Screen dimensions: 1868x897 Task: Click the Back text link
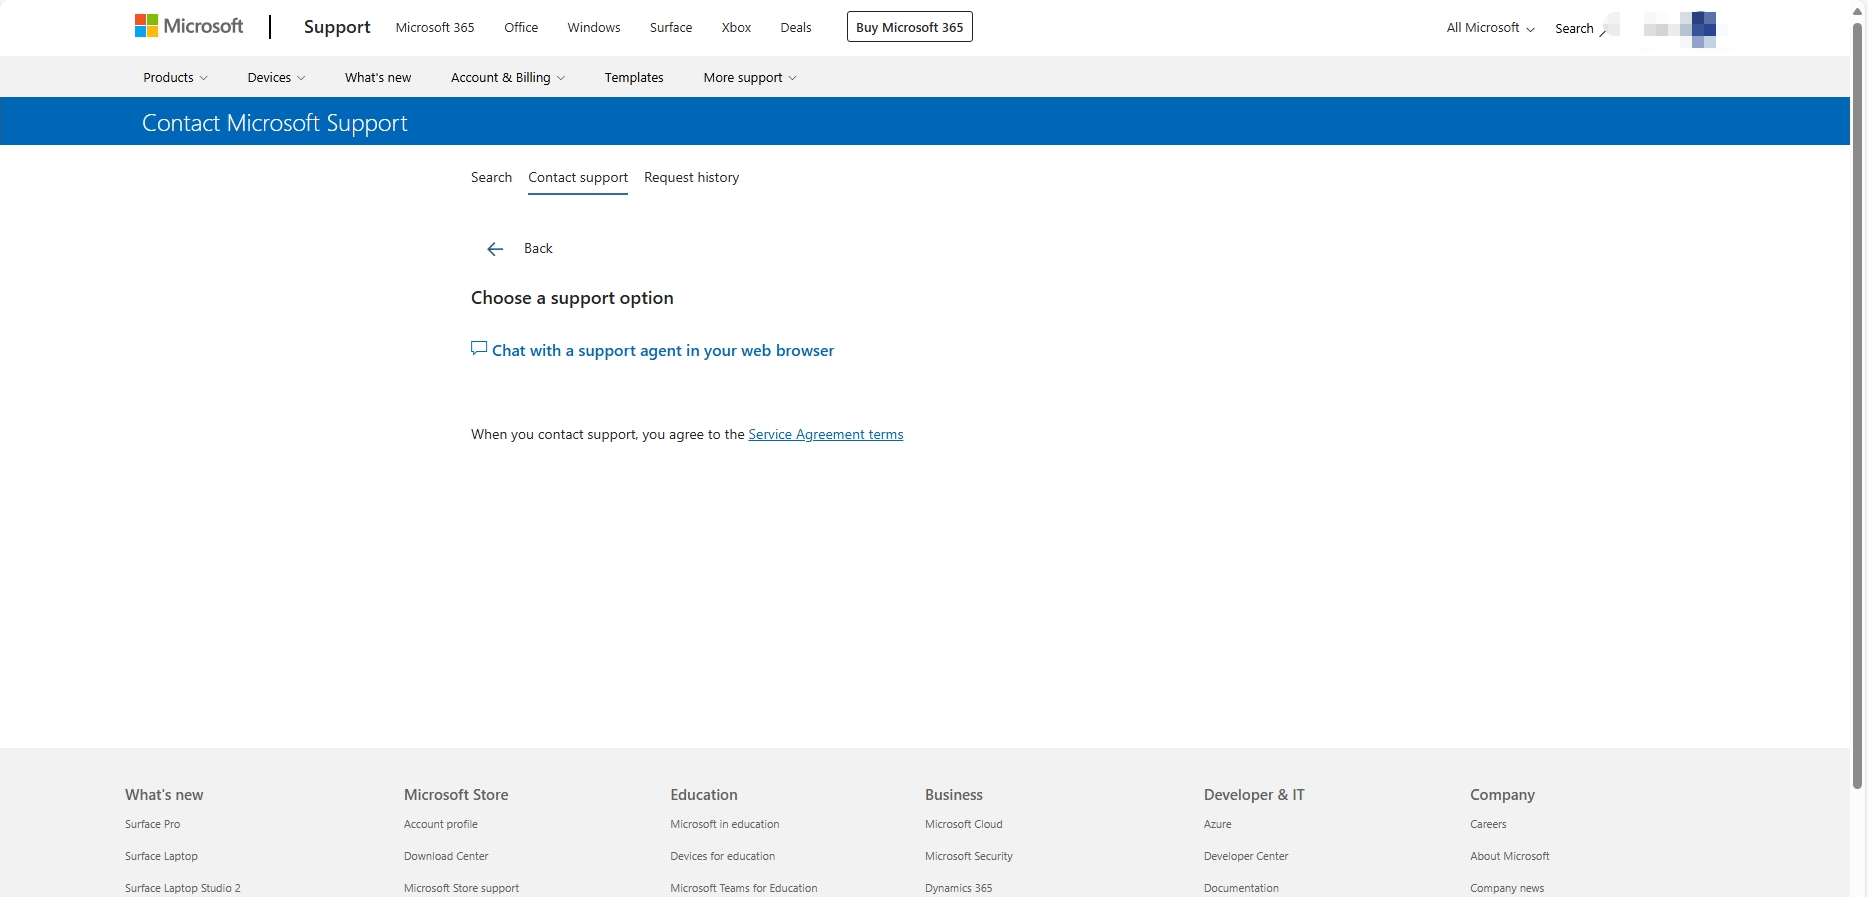tap(538, 248)
